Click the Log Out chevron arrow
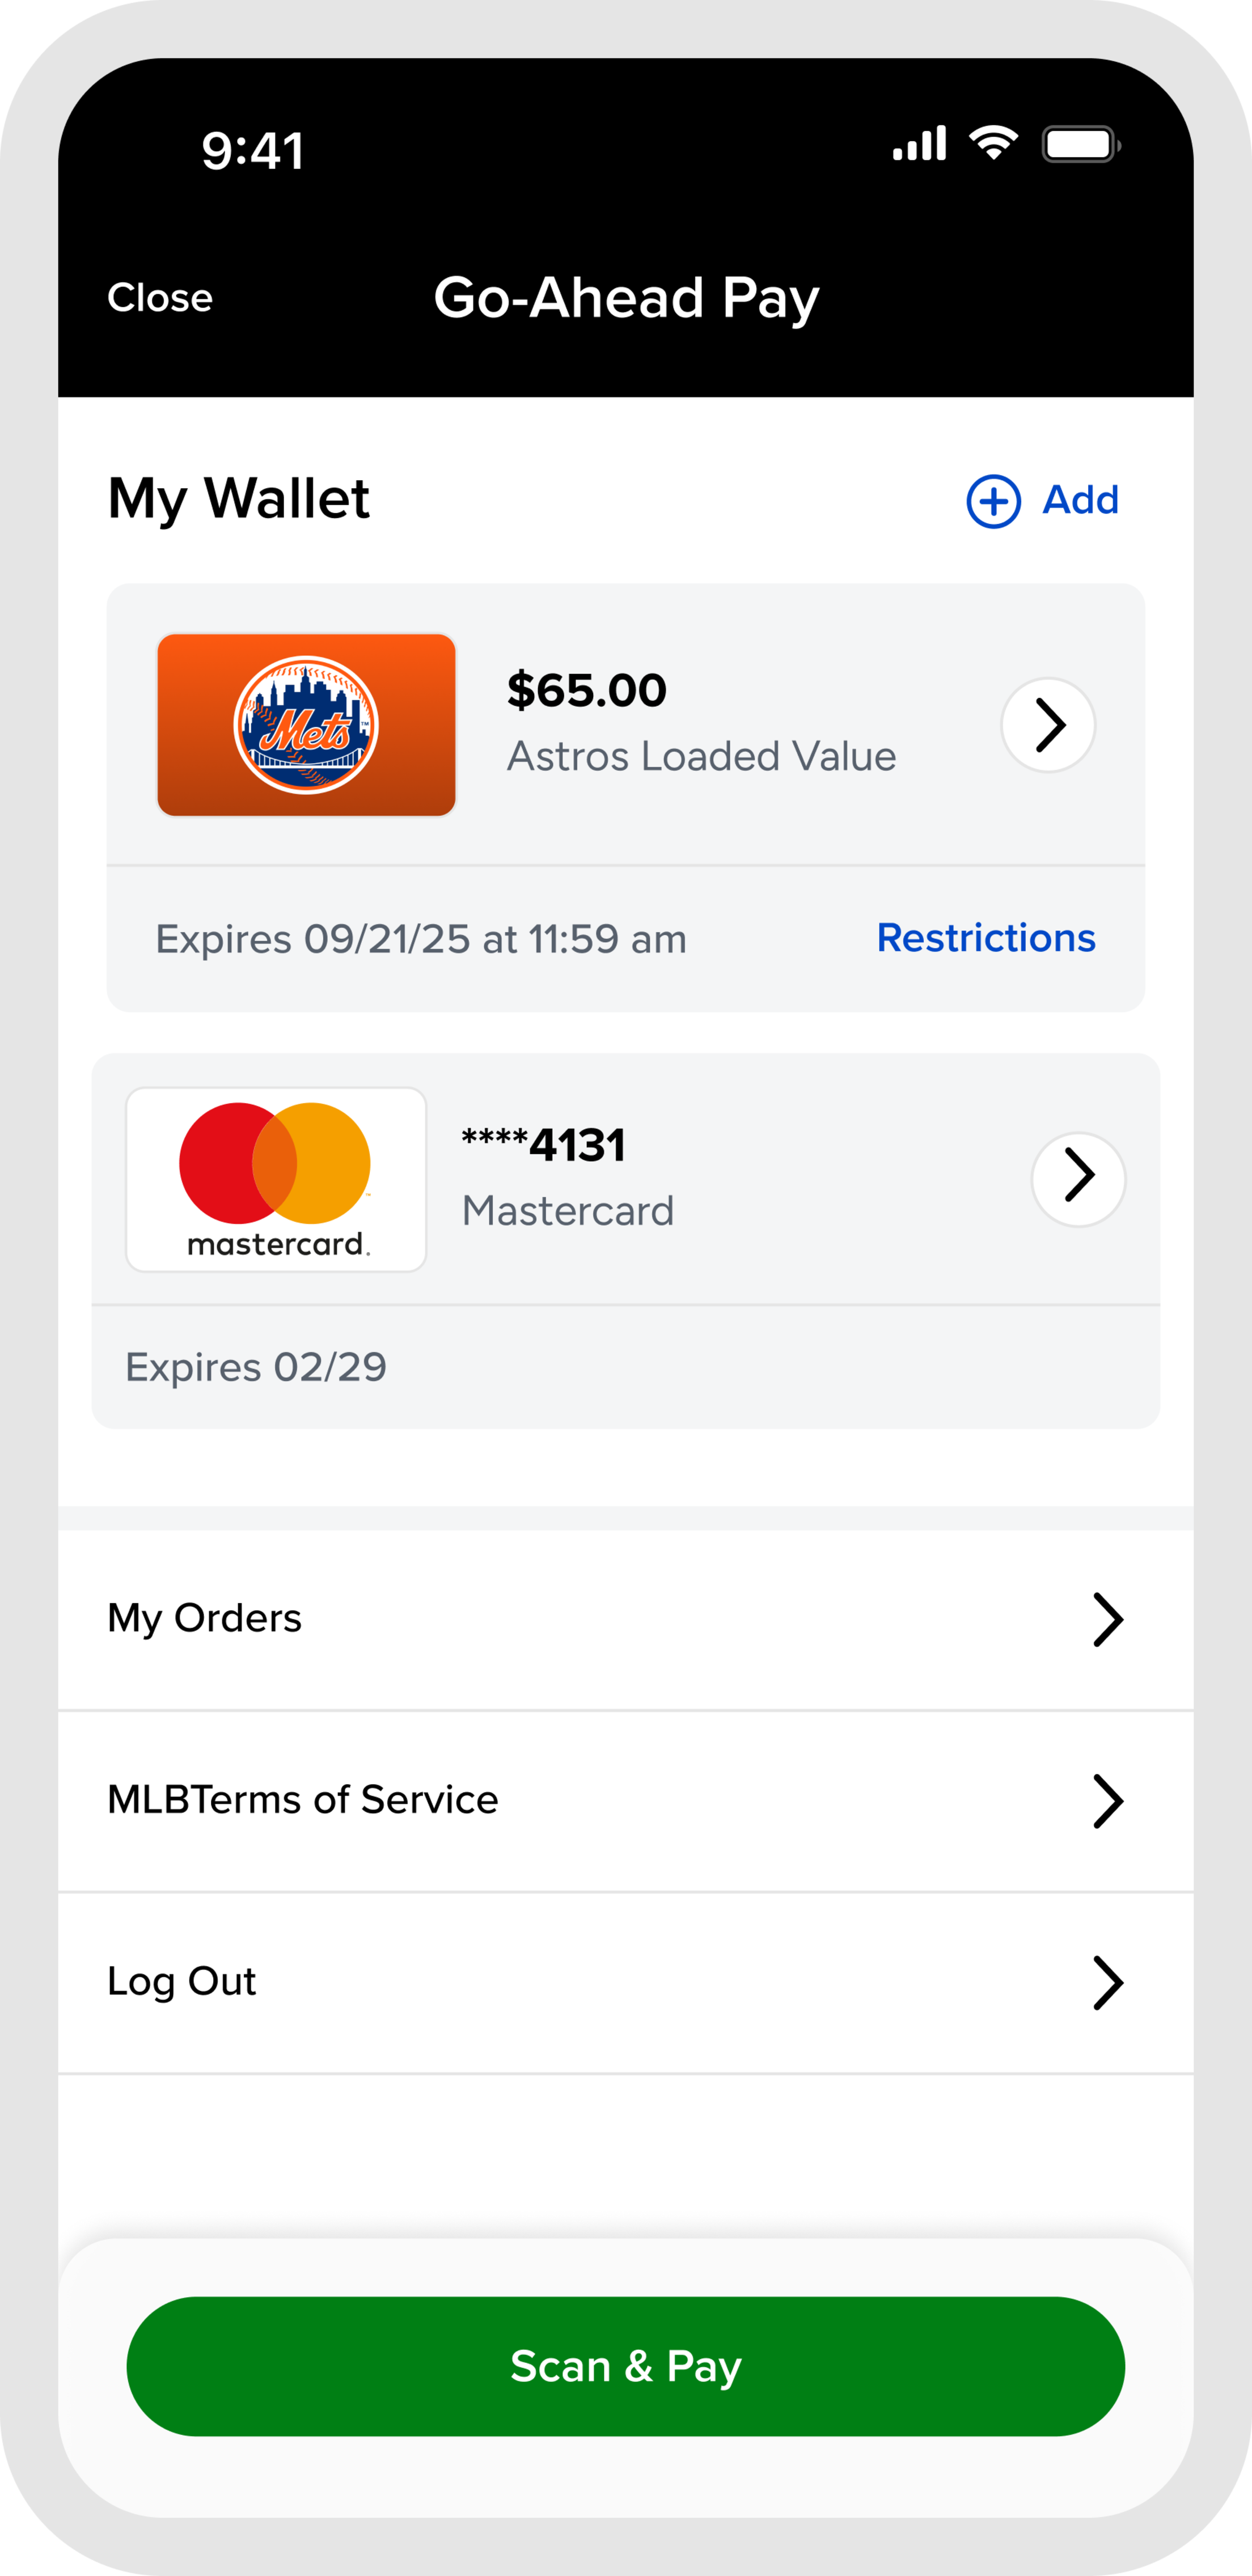Image resolution: width=1252 pixels, height=2576 pixels. pos(1107,1983)
